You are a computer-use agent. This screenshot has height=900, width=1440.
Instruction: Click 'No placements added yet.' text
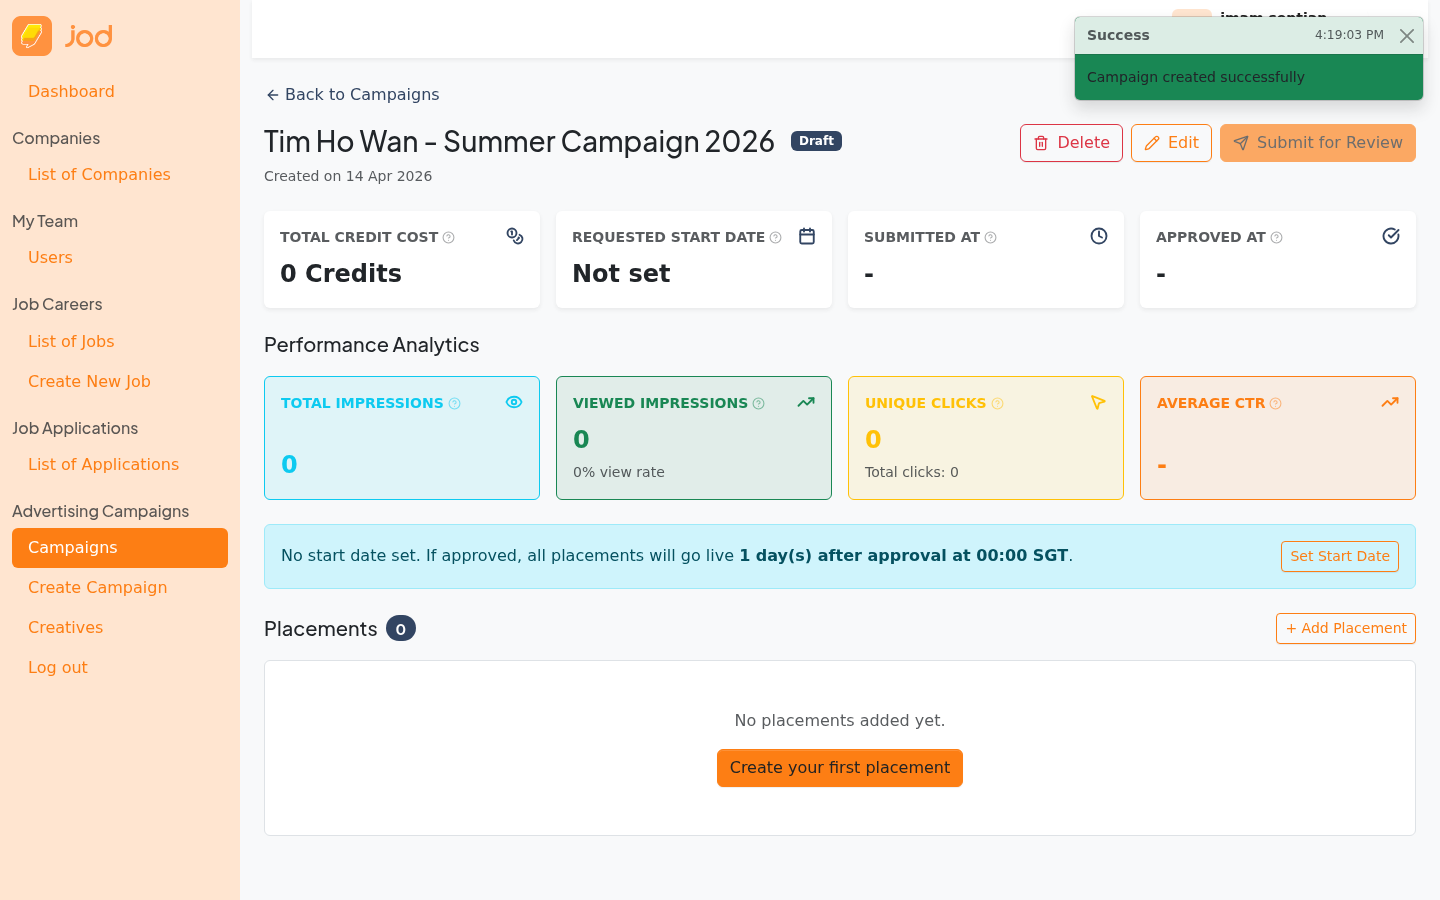(840, 720)
